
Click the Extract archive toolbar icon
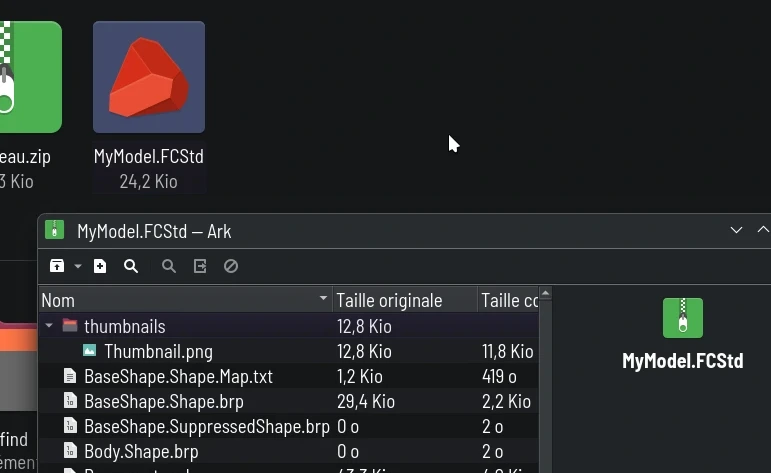pos(57,266)
